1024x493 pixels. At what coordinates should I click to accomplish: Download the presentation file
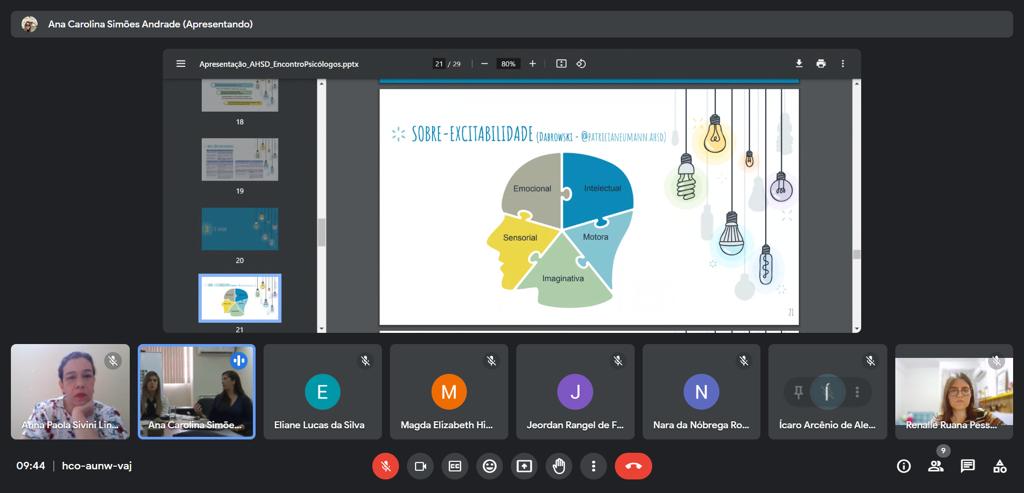[x=799, y=64]
